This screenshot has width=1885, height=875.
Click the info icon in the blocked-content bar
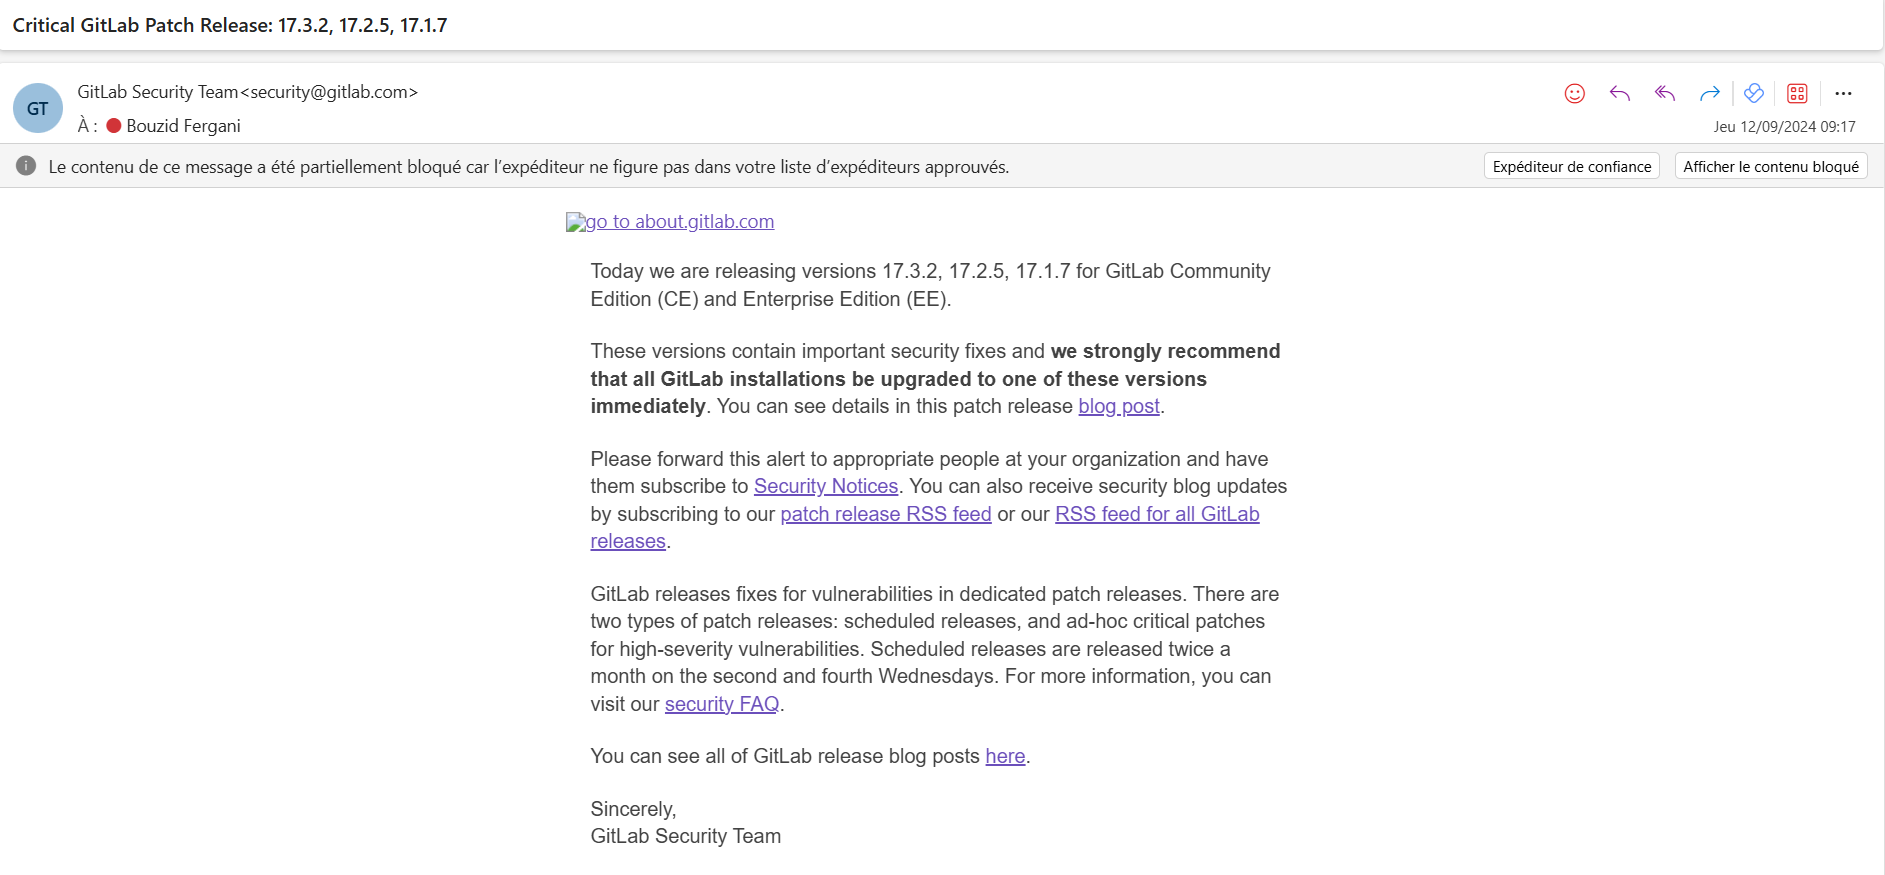click(27, 166)
